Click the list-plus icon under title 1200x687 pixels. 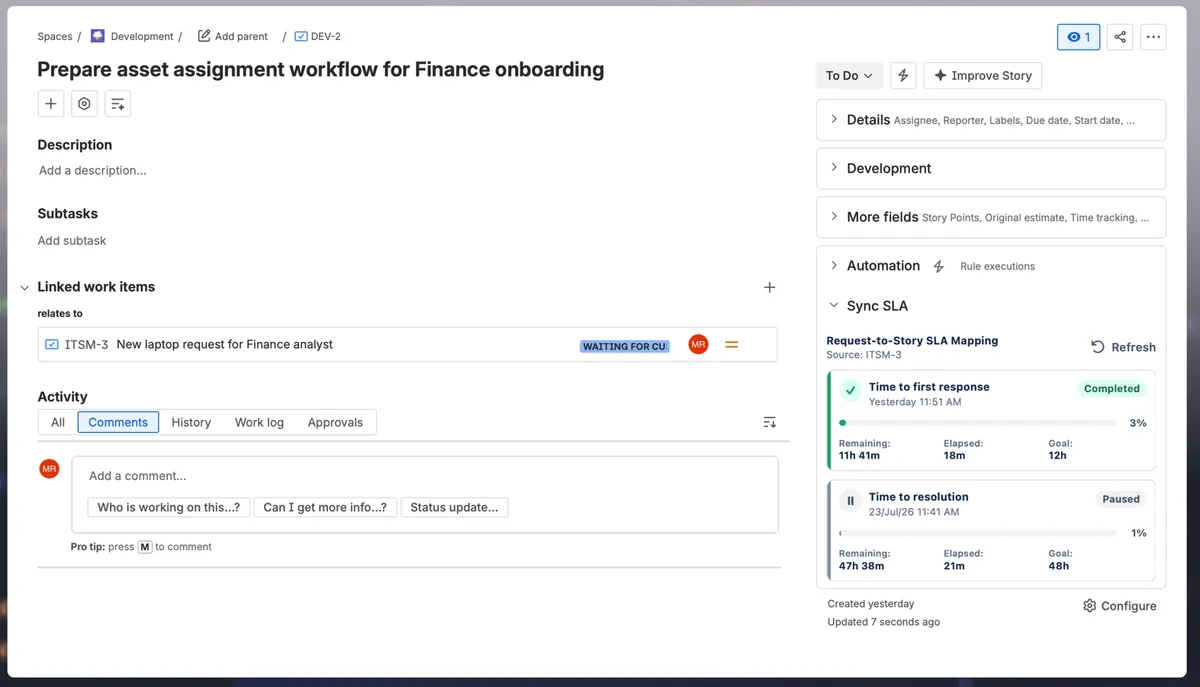[x=117, y=103]
